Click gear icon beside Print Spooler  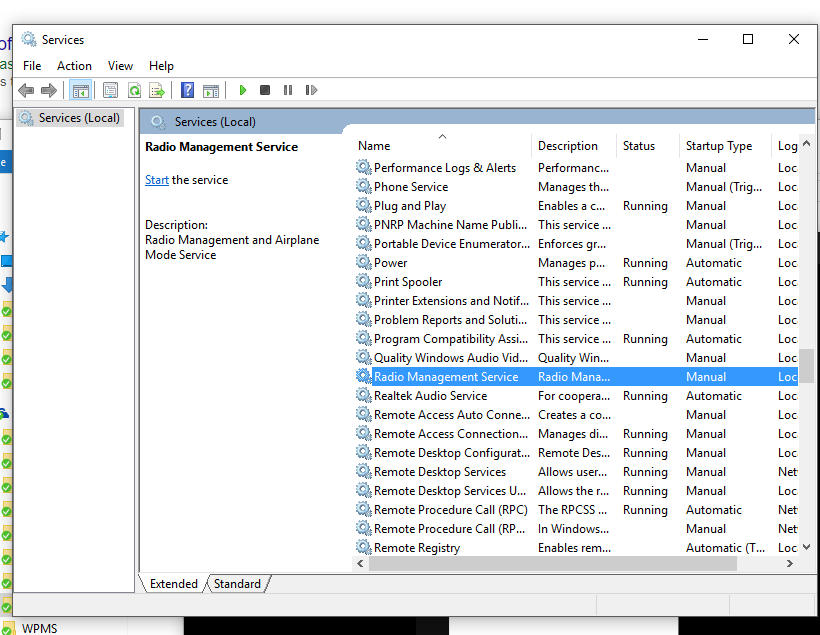[x=363, y=281]
